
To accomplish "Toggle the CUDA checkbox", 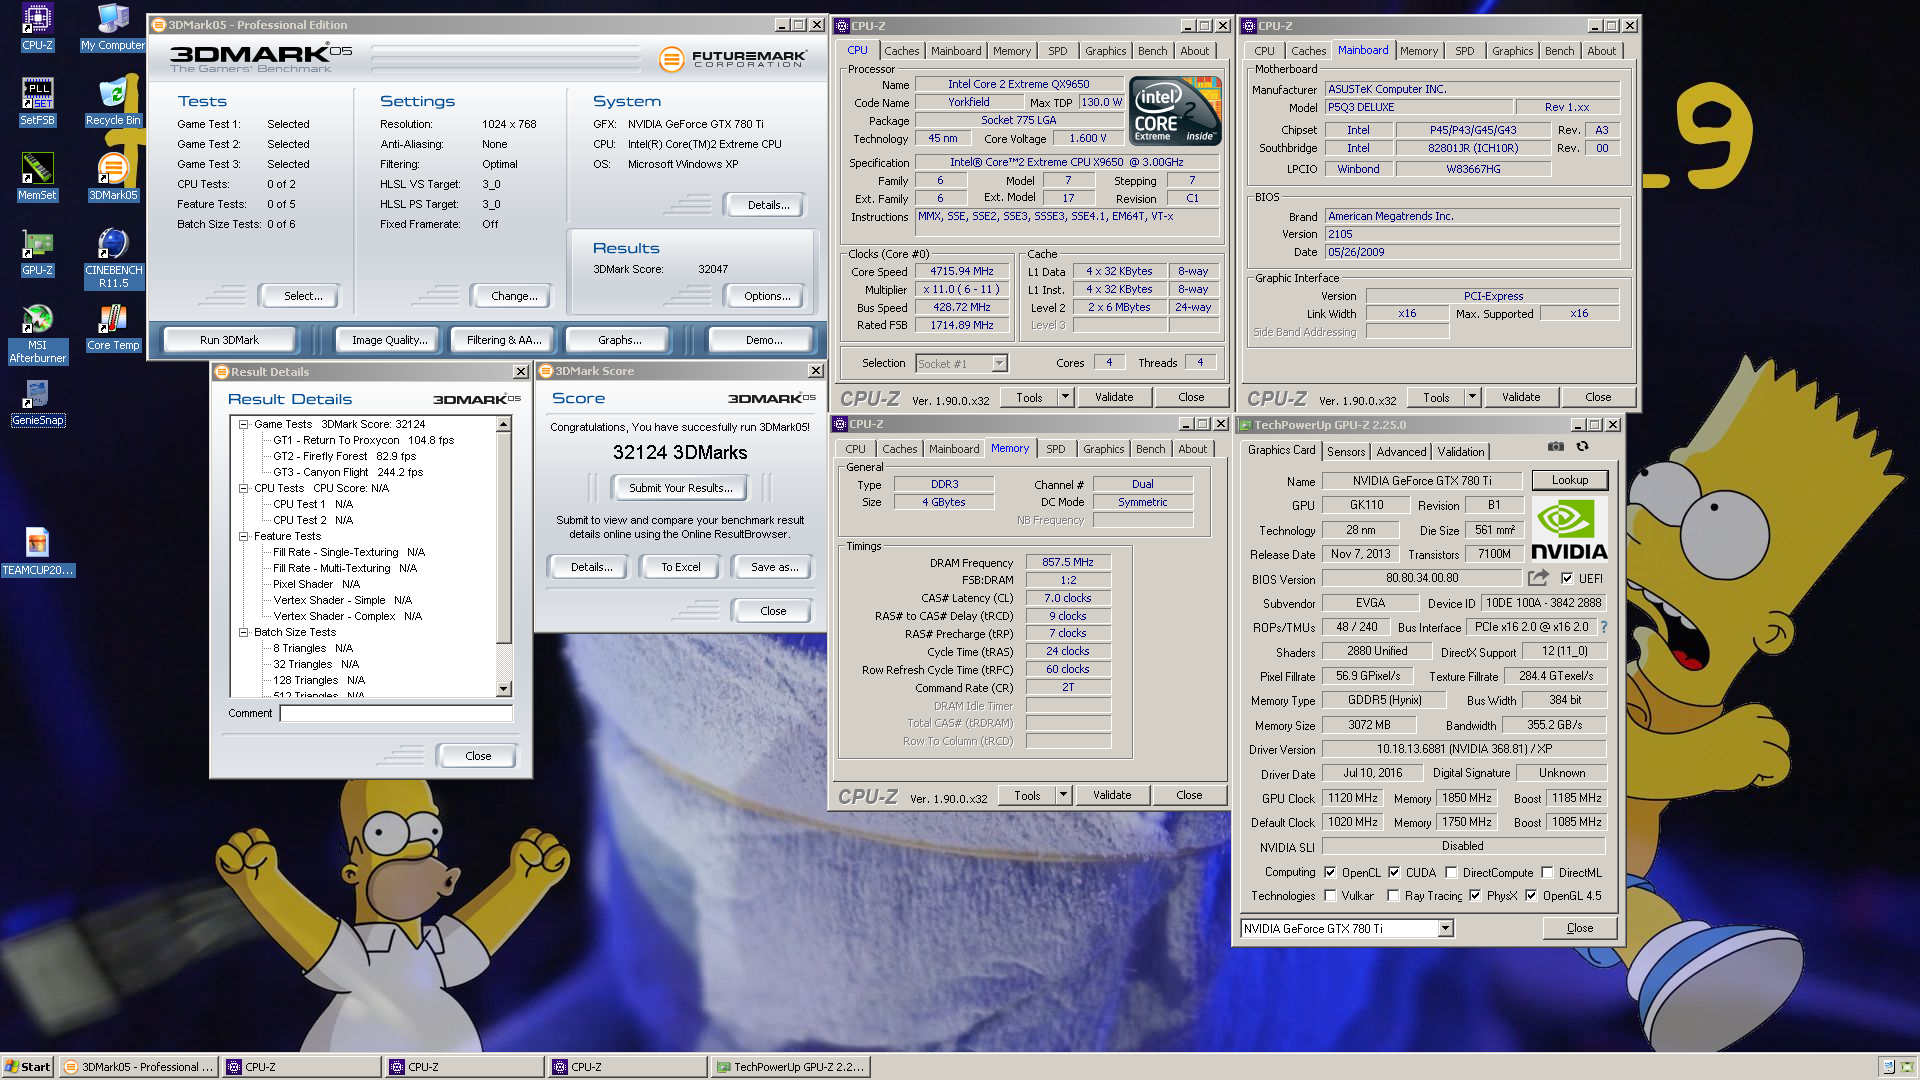I will pos(1394,872).
